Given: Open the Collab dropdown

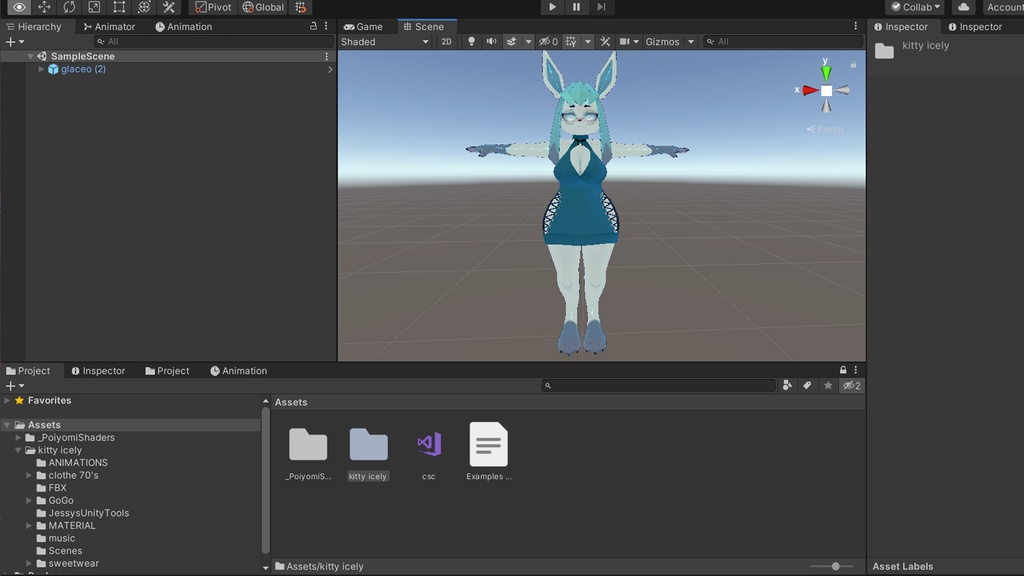Looking at the screenshot, I should (x=914, y=7).
